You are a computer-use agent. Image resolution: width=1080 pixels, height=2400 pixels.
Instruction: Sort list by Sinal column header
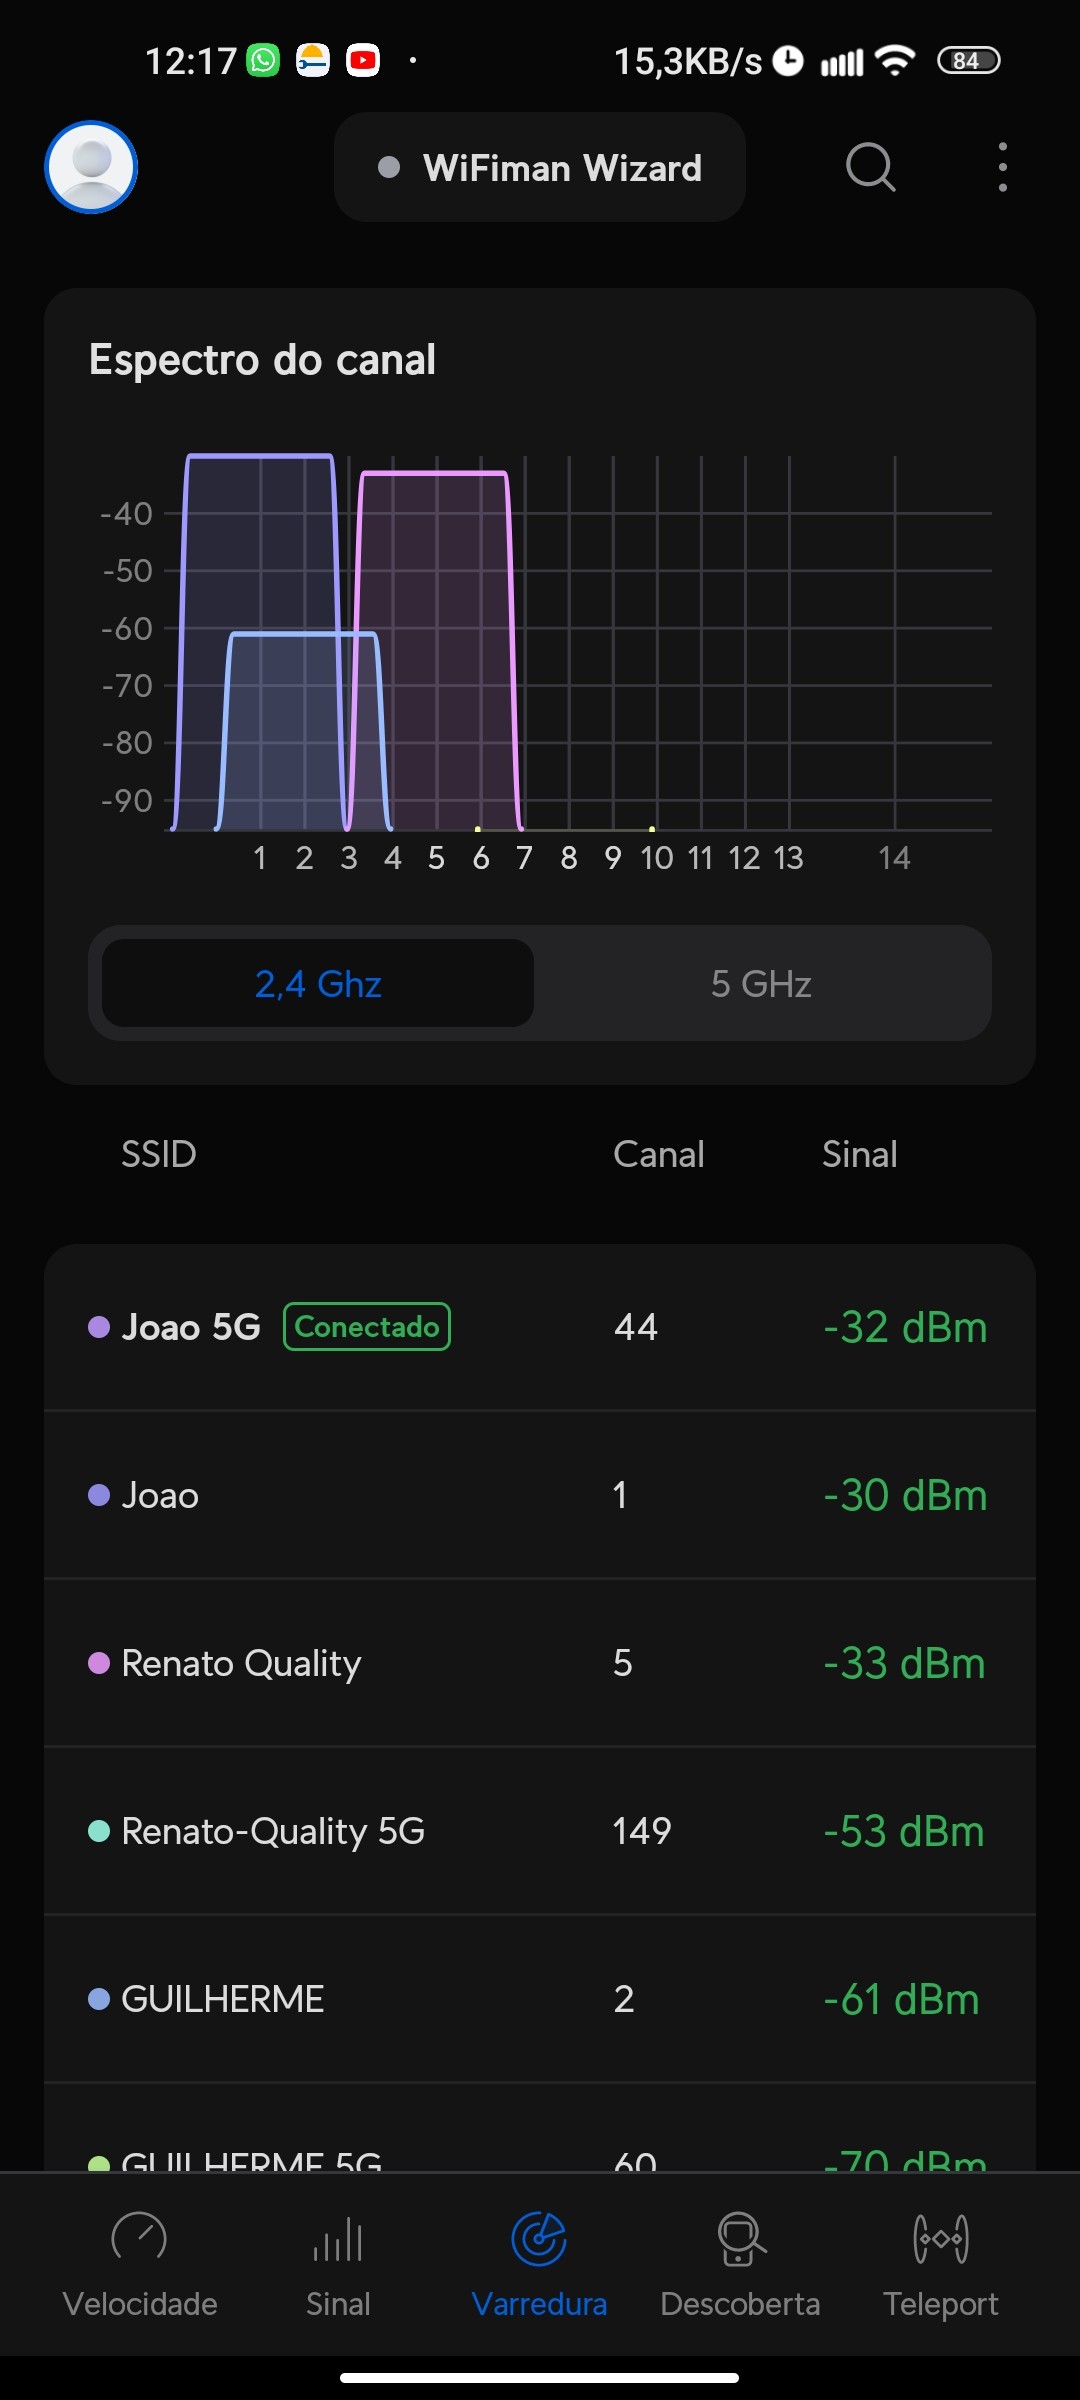[859, 1154]
